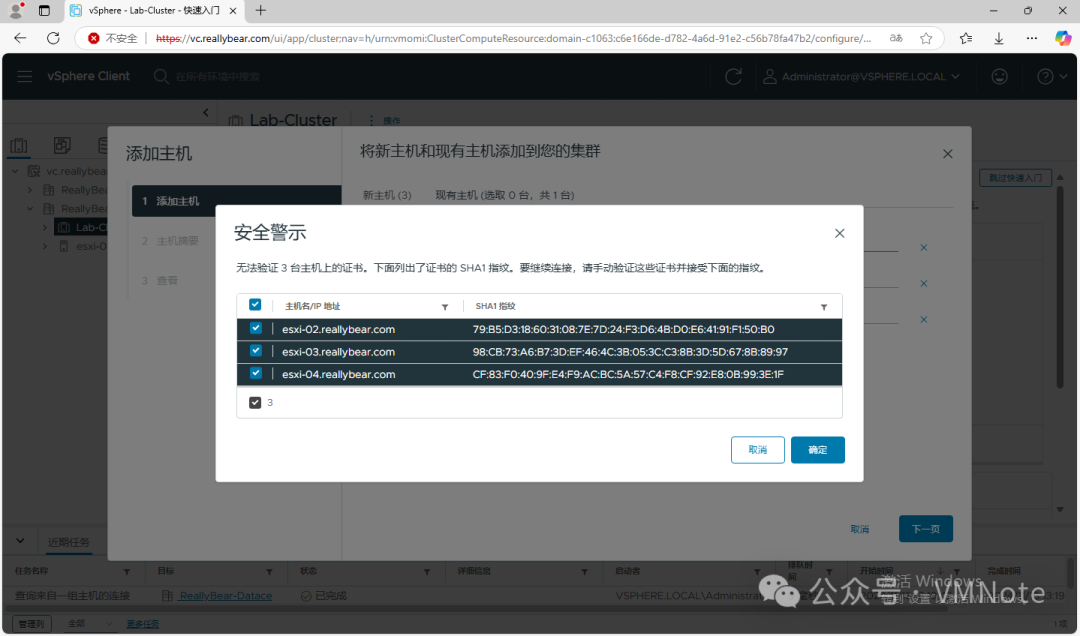Viewport: 1080px width, 636px height.
Task: Switch to VMs and Templates inventory view
Action: [x=62, y=145]
